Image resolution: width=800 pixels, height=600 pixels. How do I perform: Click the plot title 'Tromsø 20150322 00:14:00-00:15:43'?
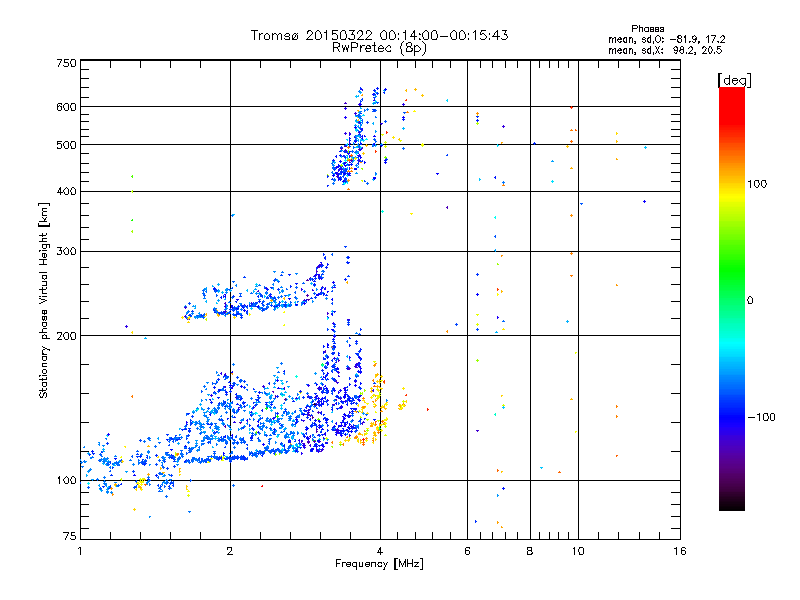tap(379, 35)
